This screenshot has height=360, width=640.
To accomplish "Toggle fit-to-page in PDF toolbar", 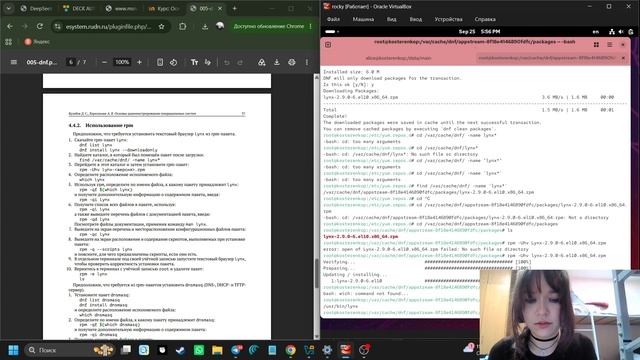I will 160,62.
